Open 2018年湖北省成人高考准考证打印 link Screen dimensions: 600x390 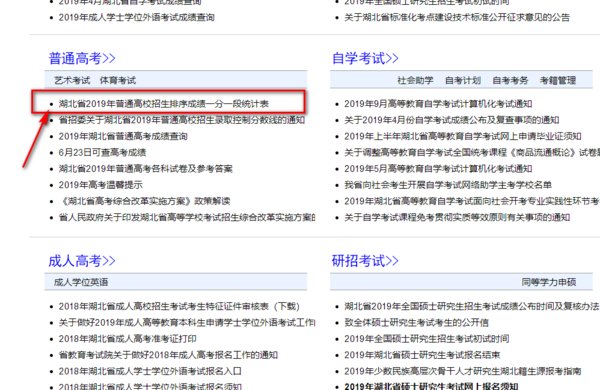point(127,339)
